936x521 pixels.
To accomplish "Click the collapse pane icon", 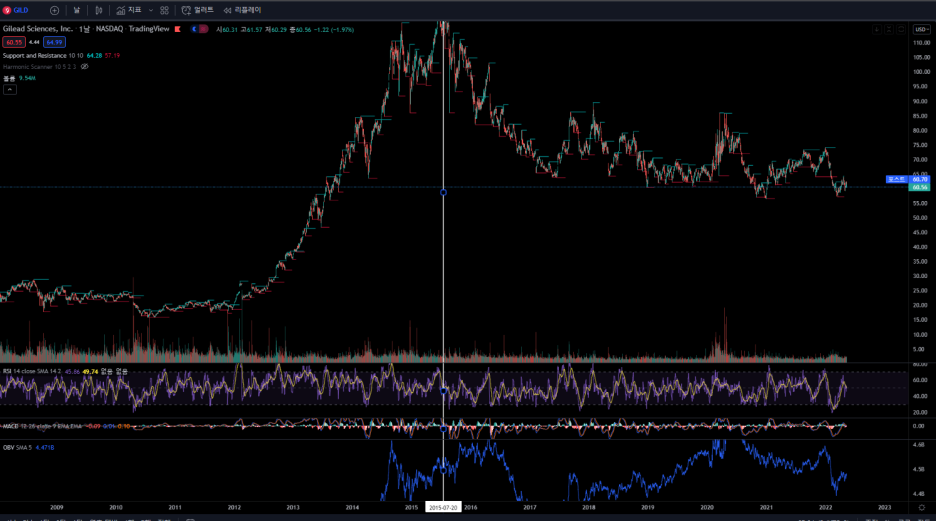I will pyautogui.click(x=889, y=29).
